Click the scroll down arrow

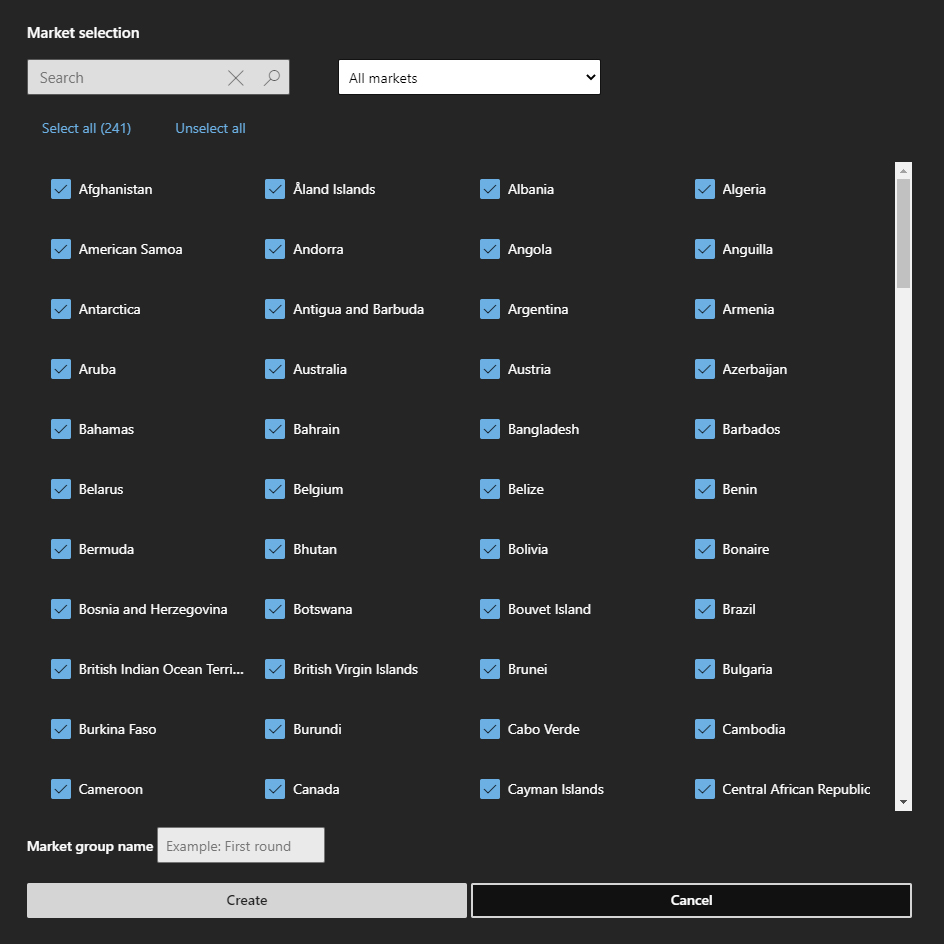pos(903,802)
